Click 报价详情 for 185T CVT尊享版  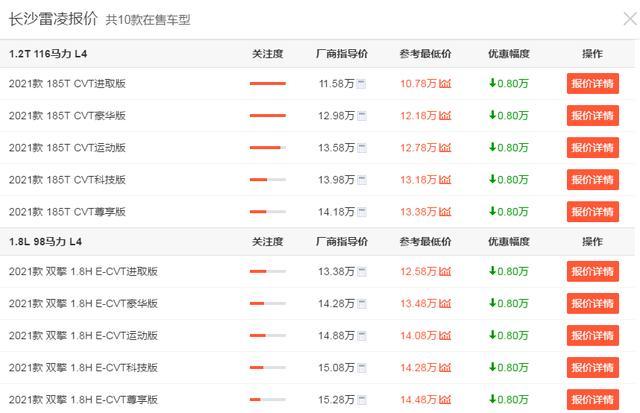click(592, 212)
